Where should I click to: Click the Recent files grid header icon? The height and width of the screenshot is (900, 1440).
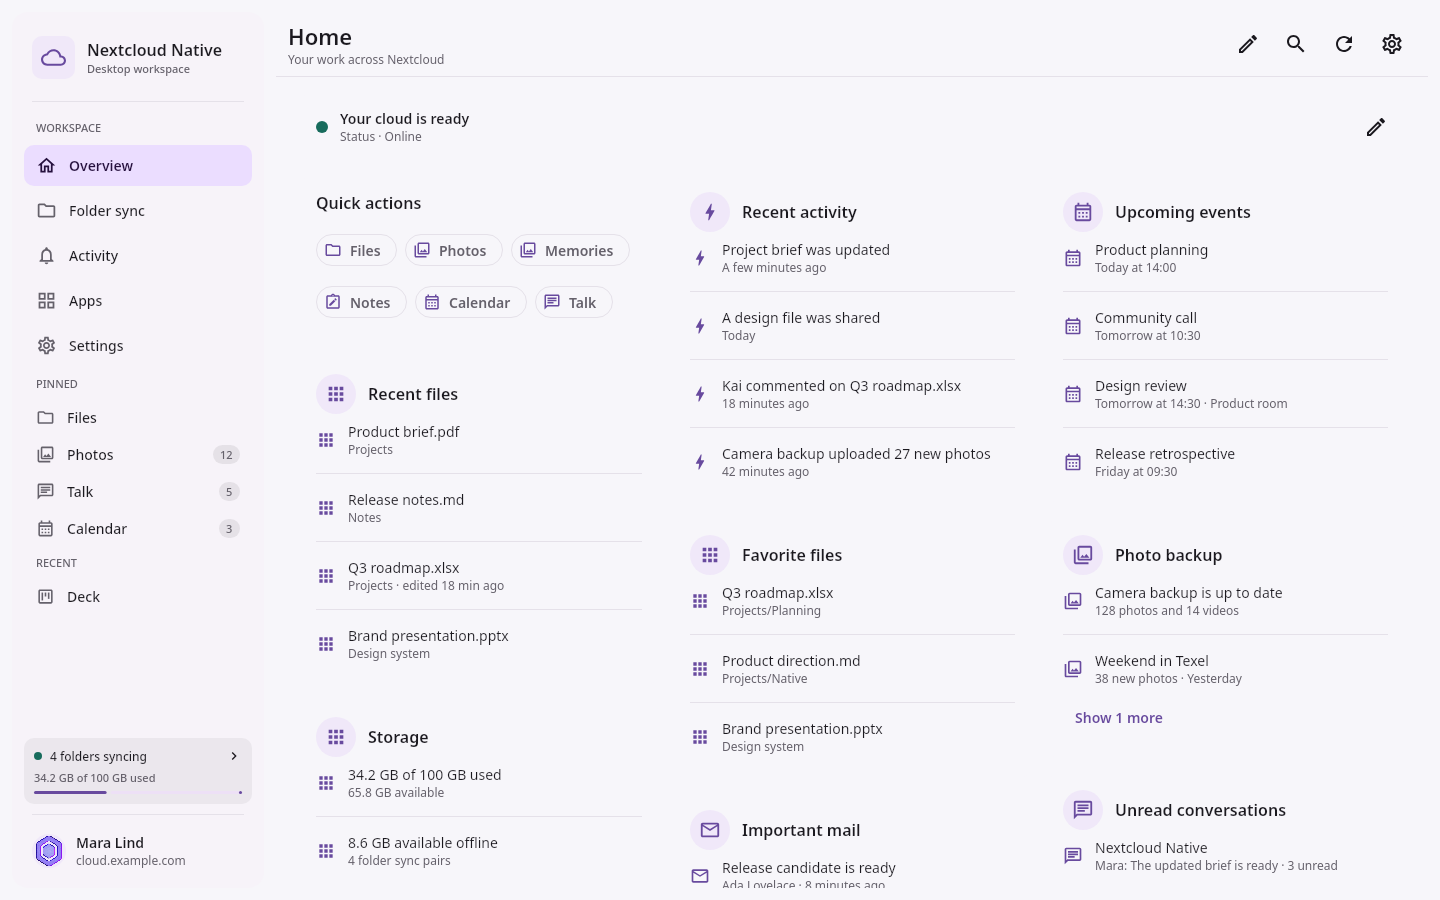pyautogui.click(x=336, y=394)
